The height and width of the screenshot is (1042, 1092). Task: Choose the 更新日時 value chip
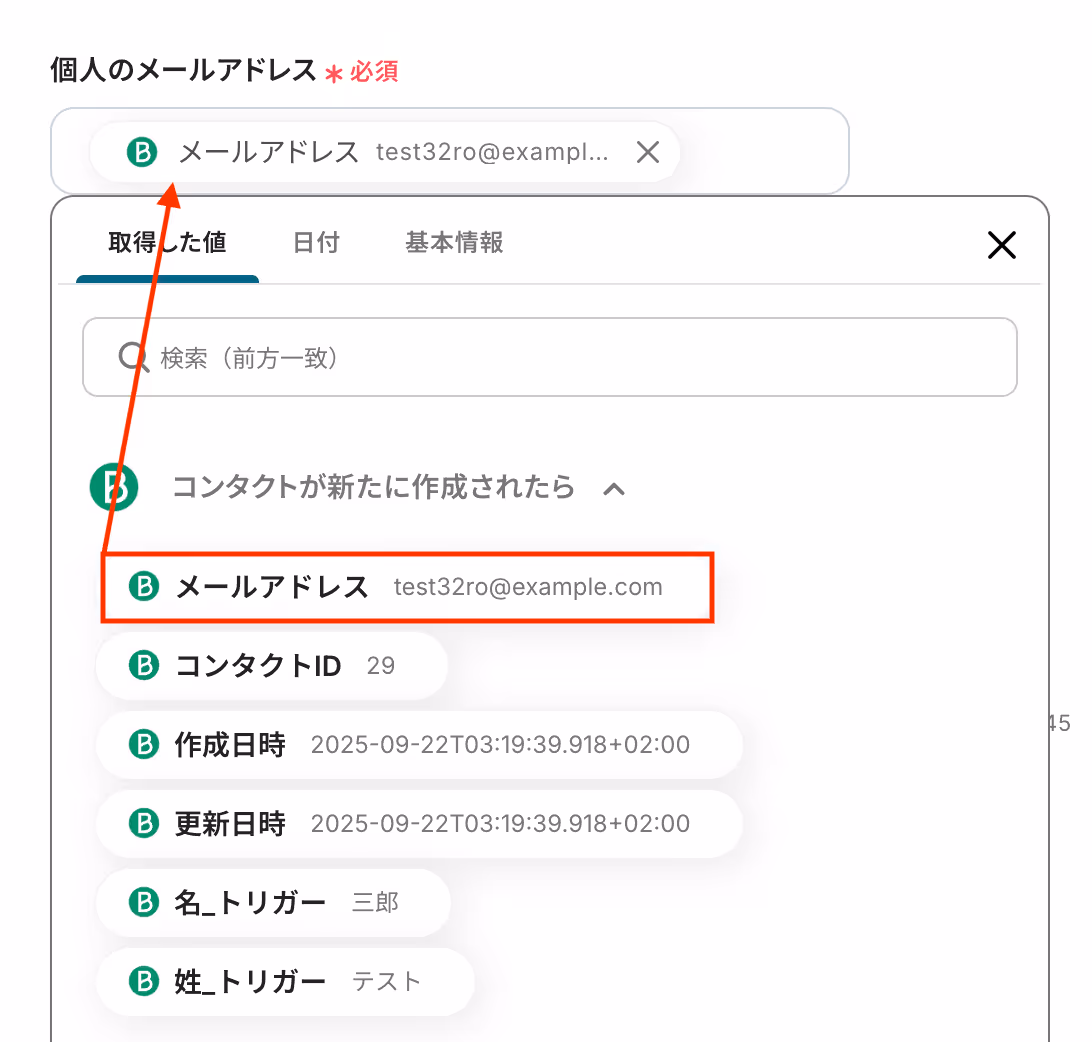coord(419,823)
